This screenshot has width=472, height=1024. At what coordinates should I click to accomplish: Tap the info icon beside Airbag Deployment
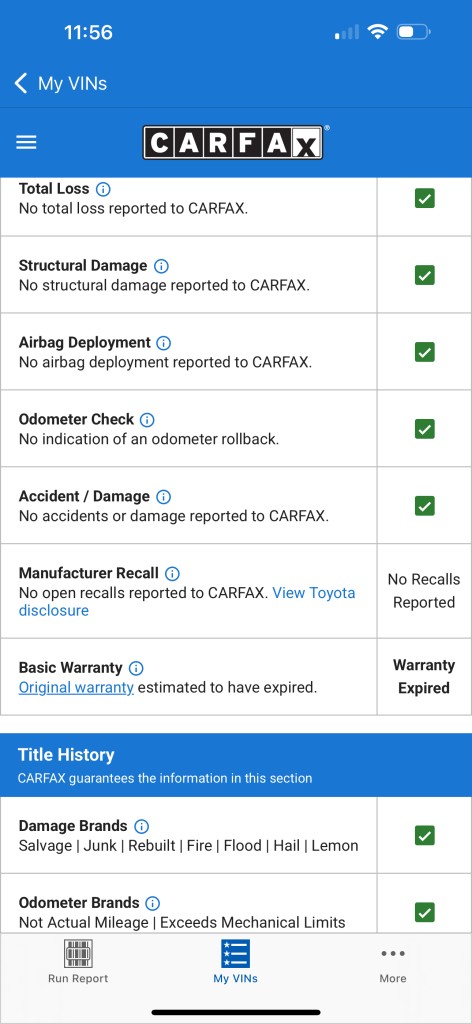coord(164,343)
